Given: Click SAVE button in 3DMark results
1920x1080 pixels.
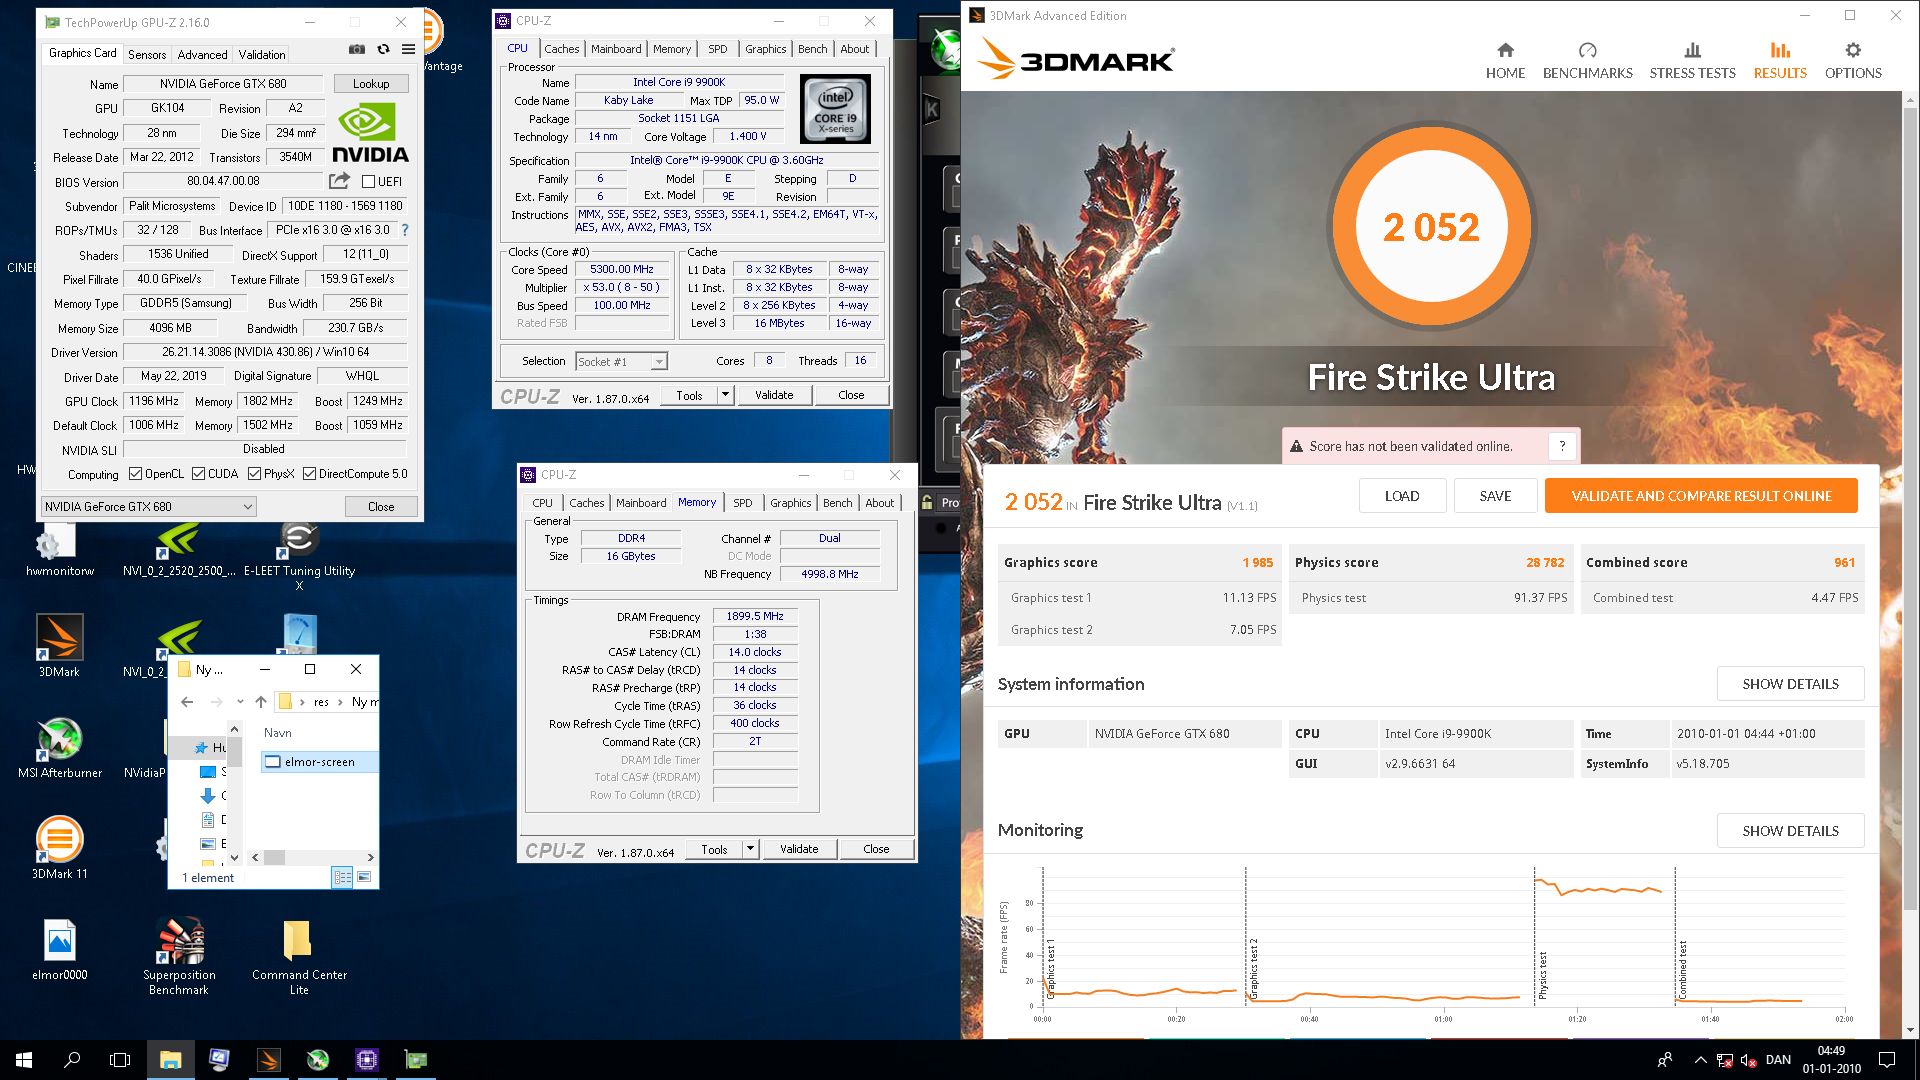Looking at the screenshot, I should coord(1495,496).
